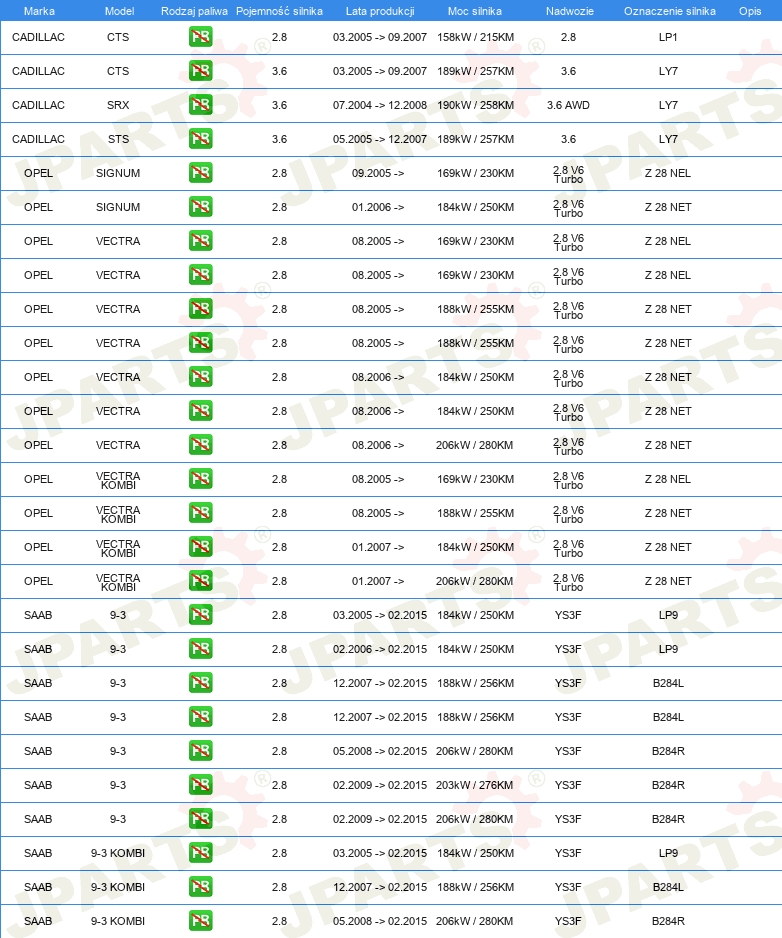Click power value 158kW / 215KM
This screenshot has width=782, height=938.
tap(475, 37)
